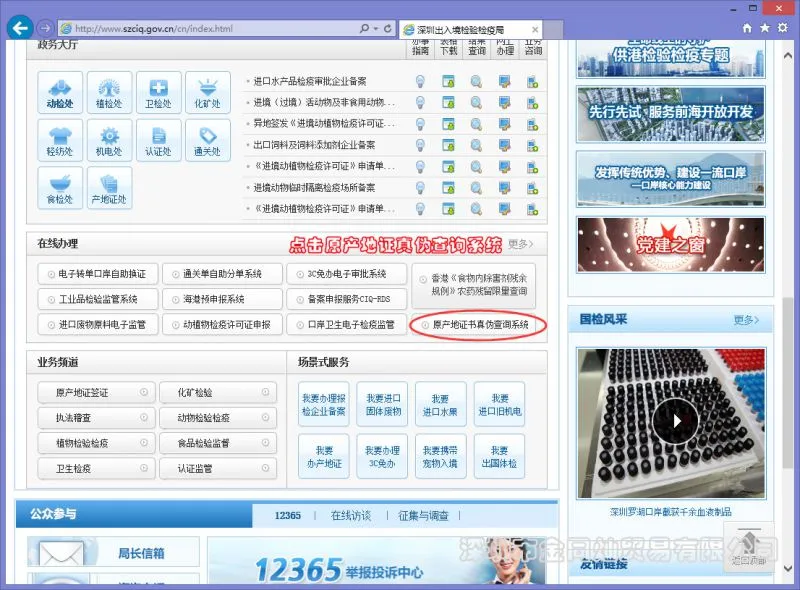
Task: Open the address bar search dropdown arrow
Action: pyautogui.click(x=376, y=29)
